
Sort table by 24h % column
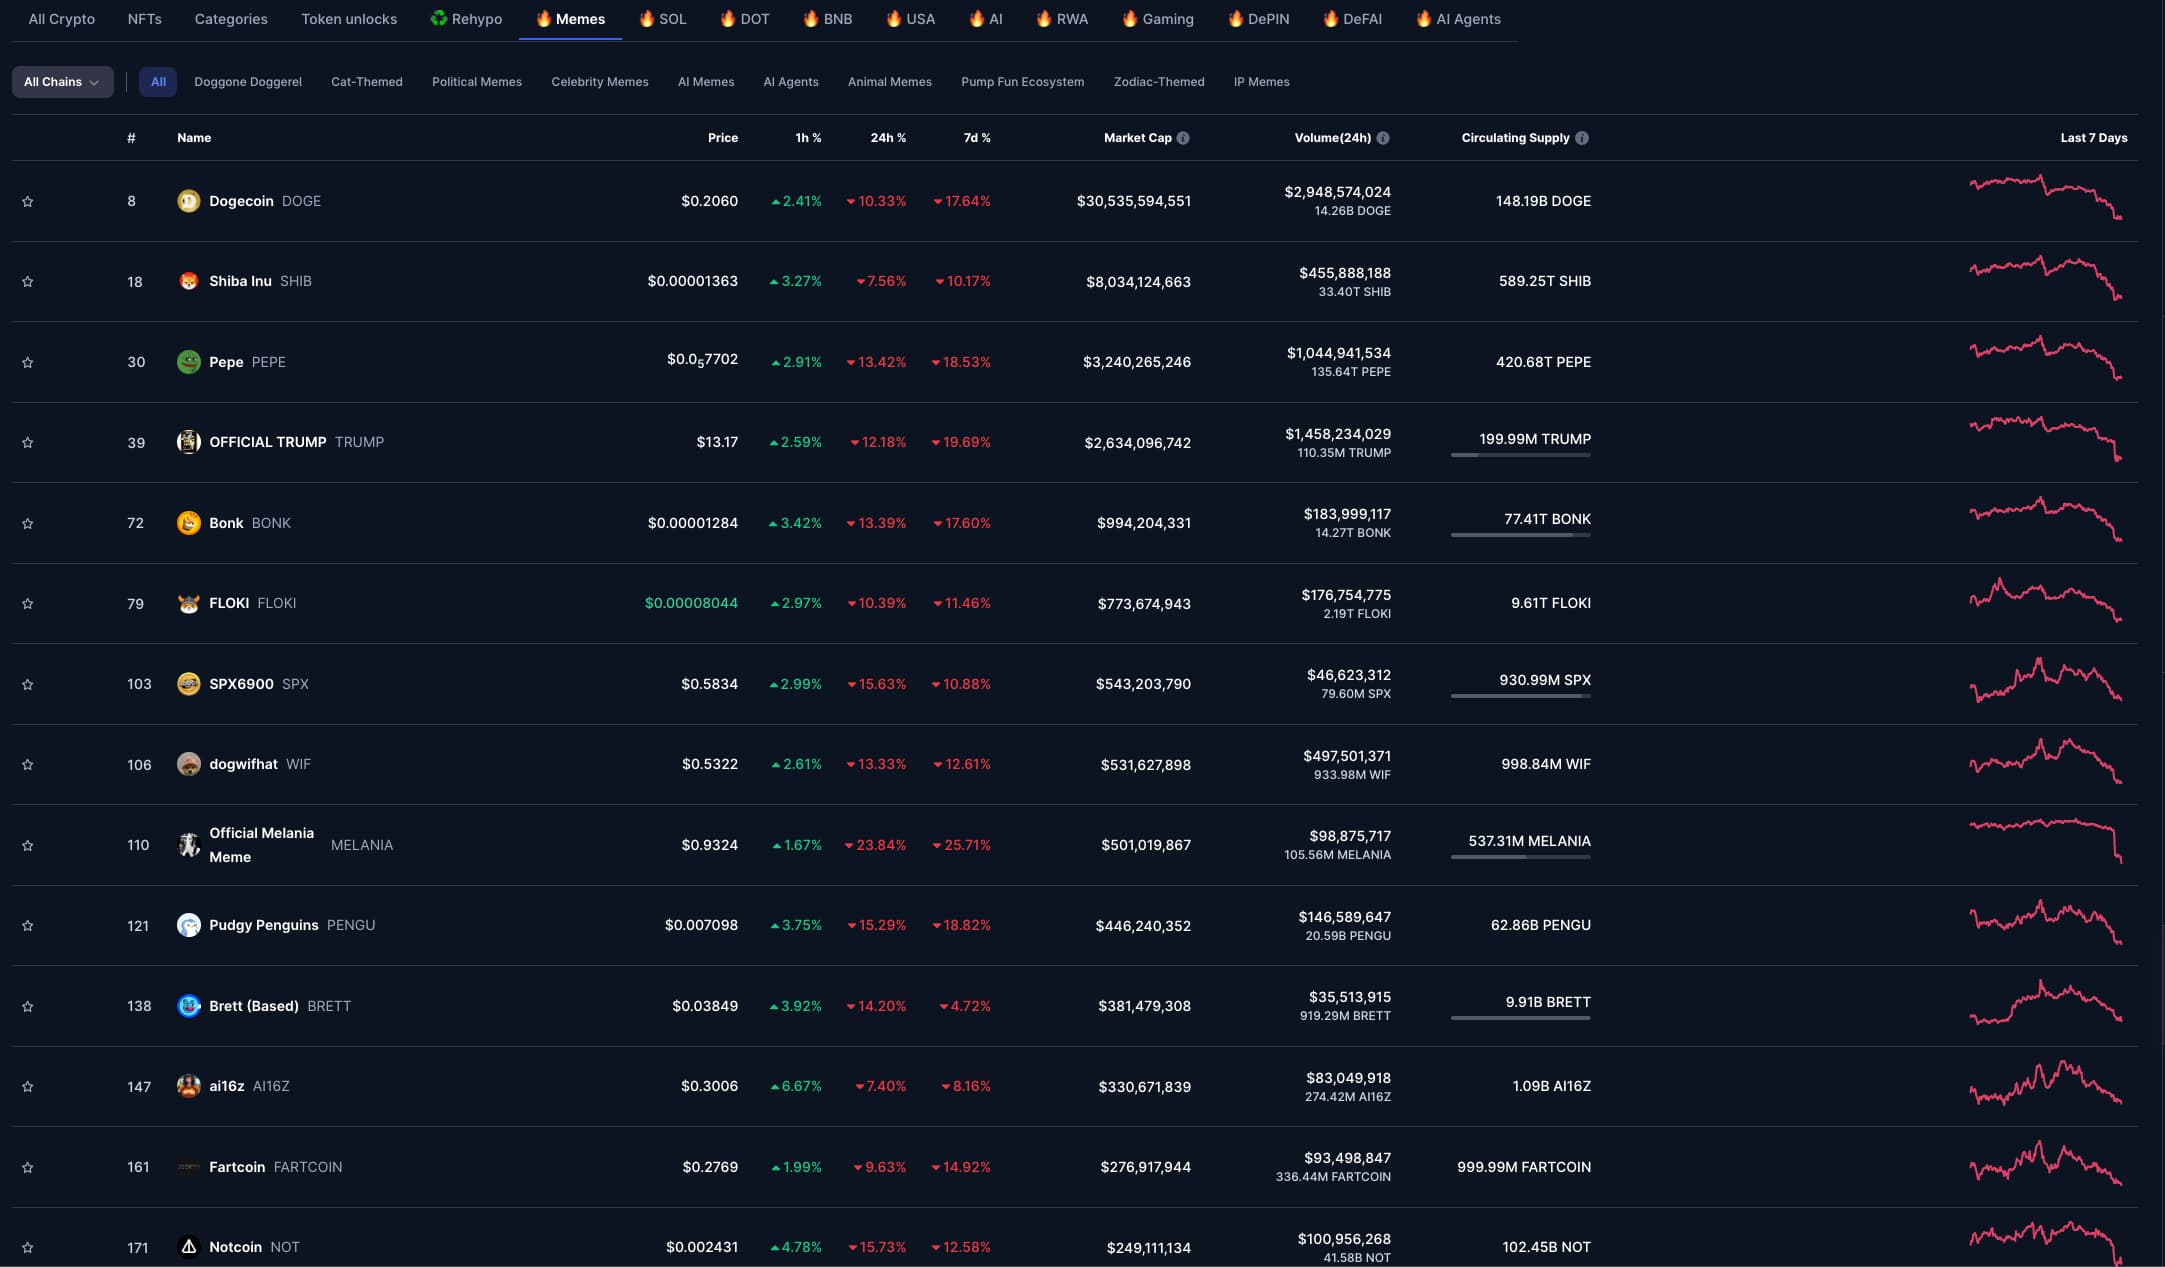point(887,138)
